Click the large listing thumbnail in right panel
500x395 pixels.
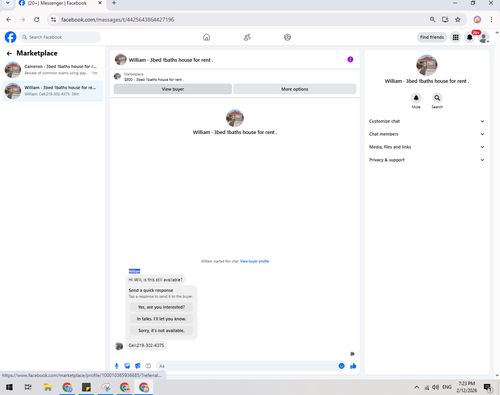point(427,65)
